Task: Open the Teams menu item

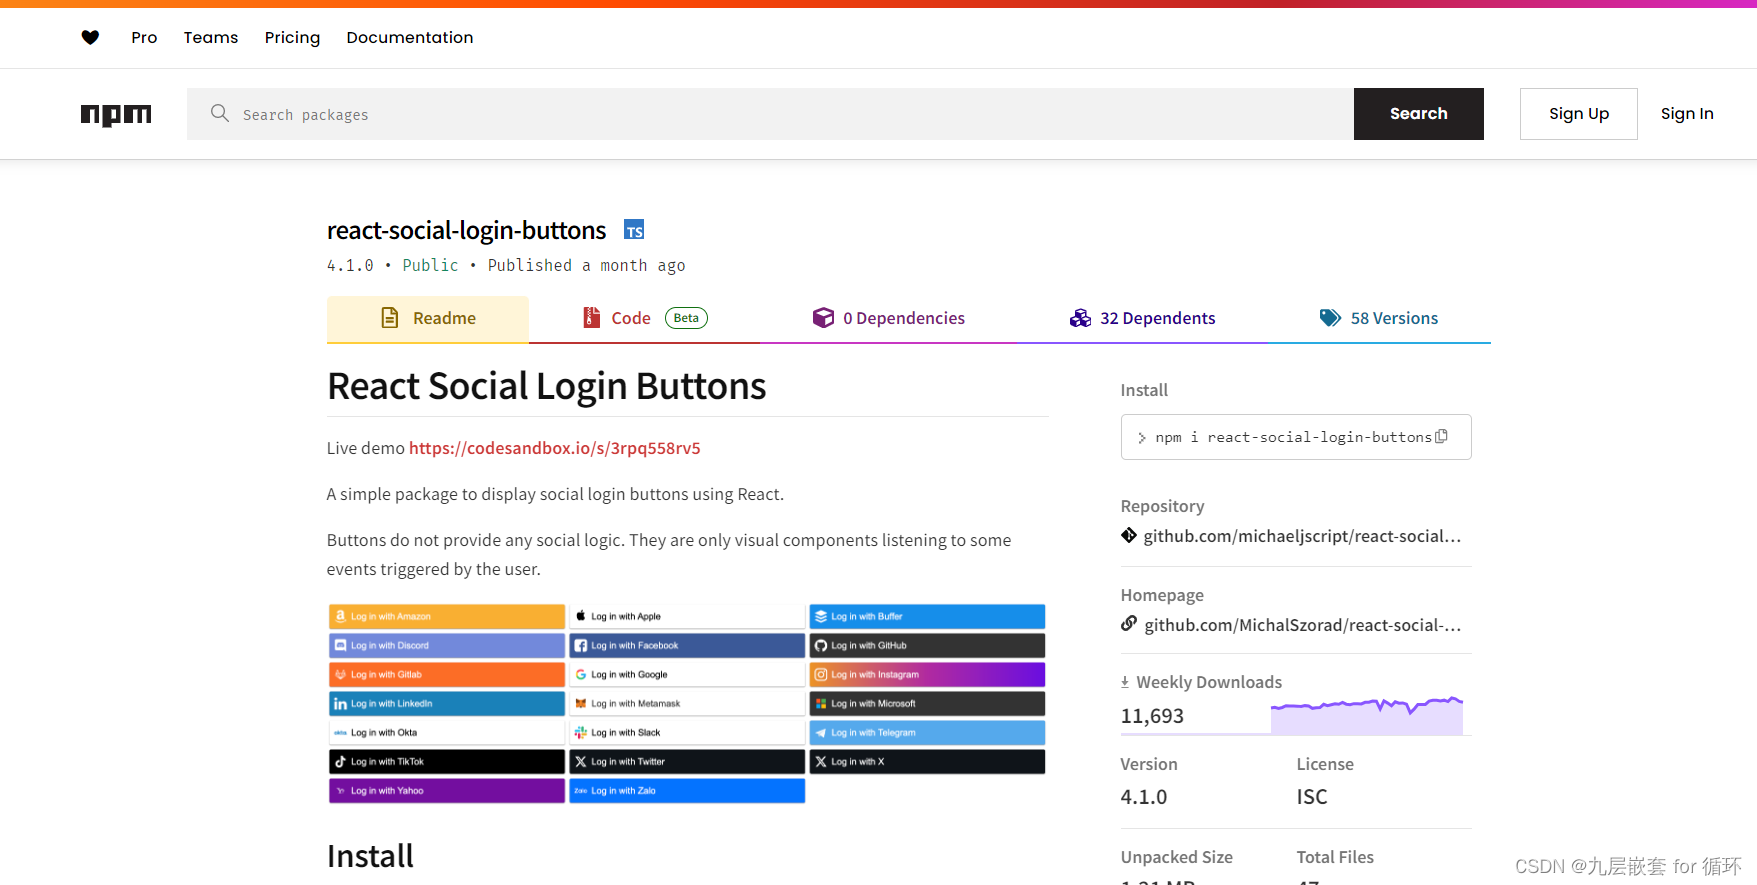Action: point(211,37)
